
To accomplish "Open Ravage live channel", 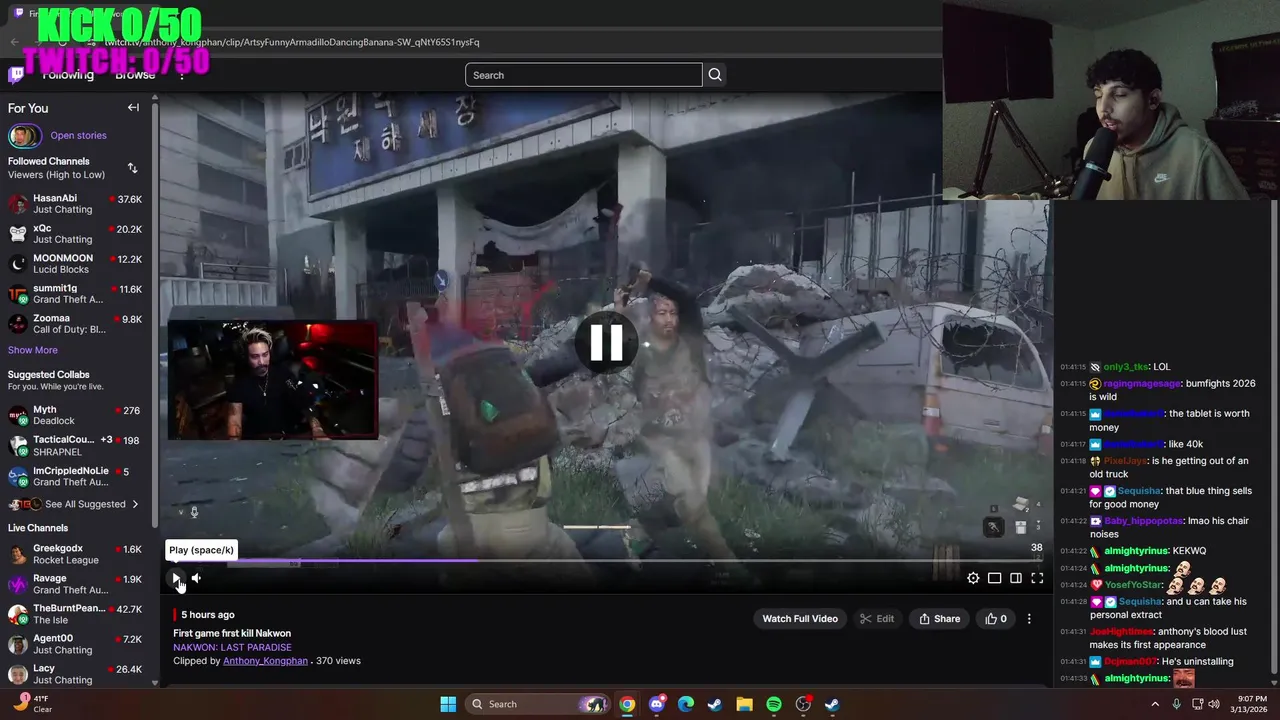I will click(75, 584).
